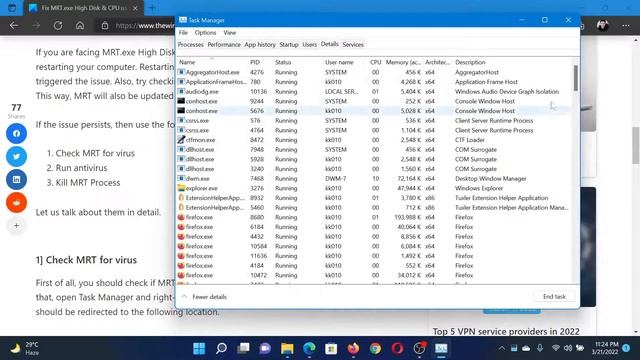Viewport: 640px width, 360px height.
Task: Sort by CPU column header
Action: (x=375, y=62)
